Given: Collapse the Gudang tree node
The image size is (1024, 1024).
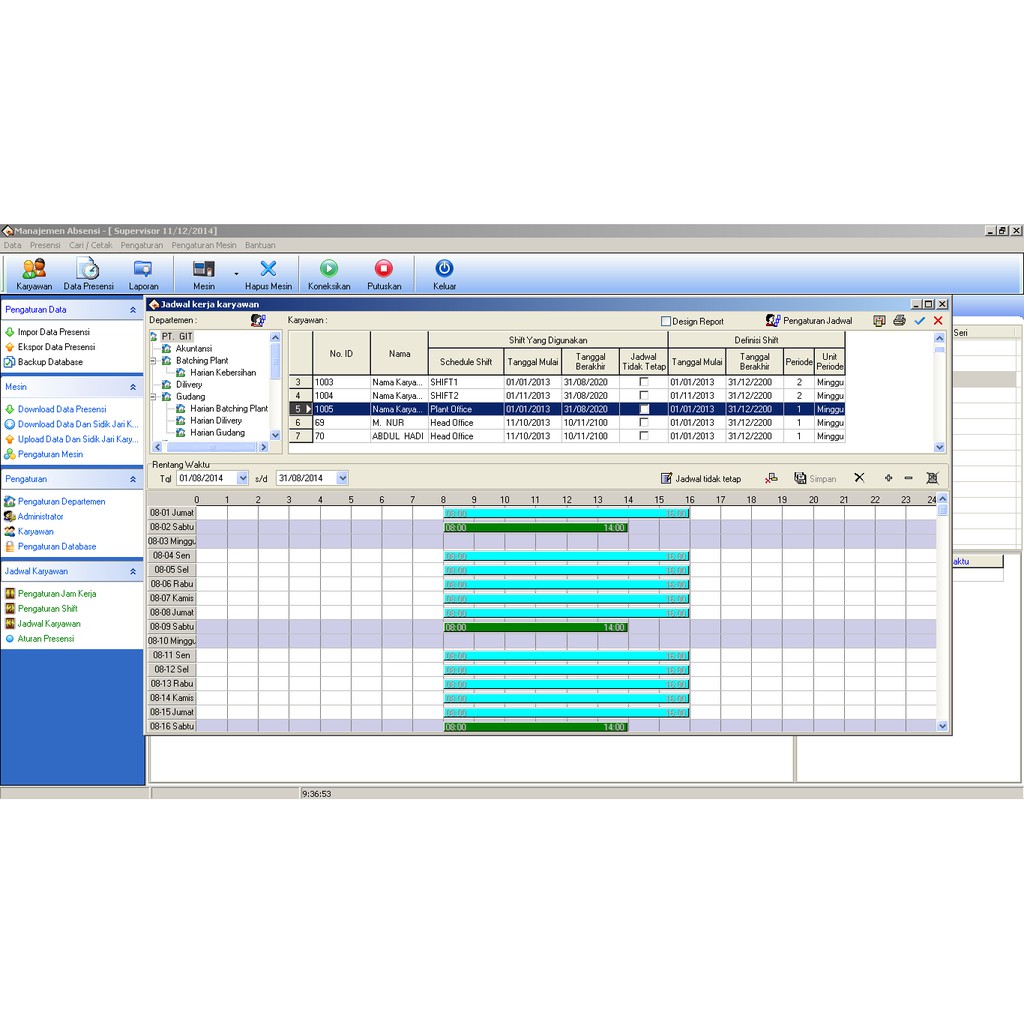Looking at the screenshot, I should pos(154,396).
